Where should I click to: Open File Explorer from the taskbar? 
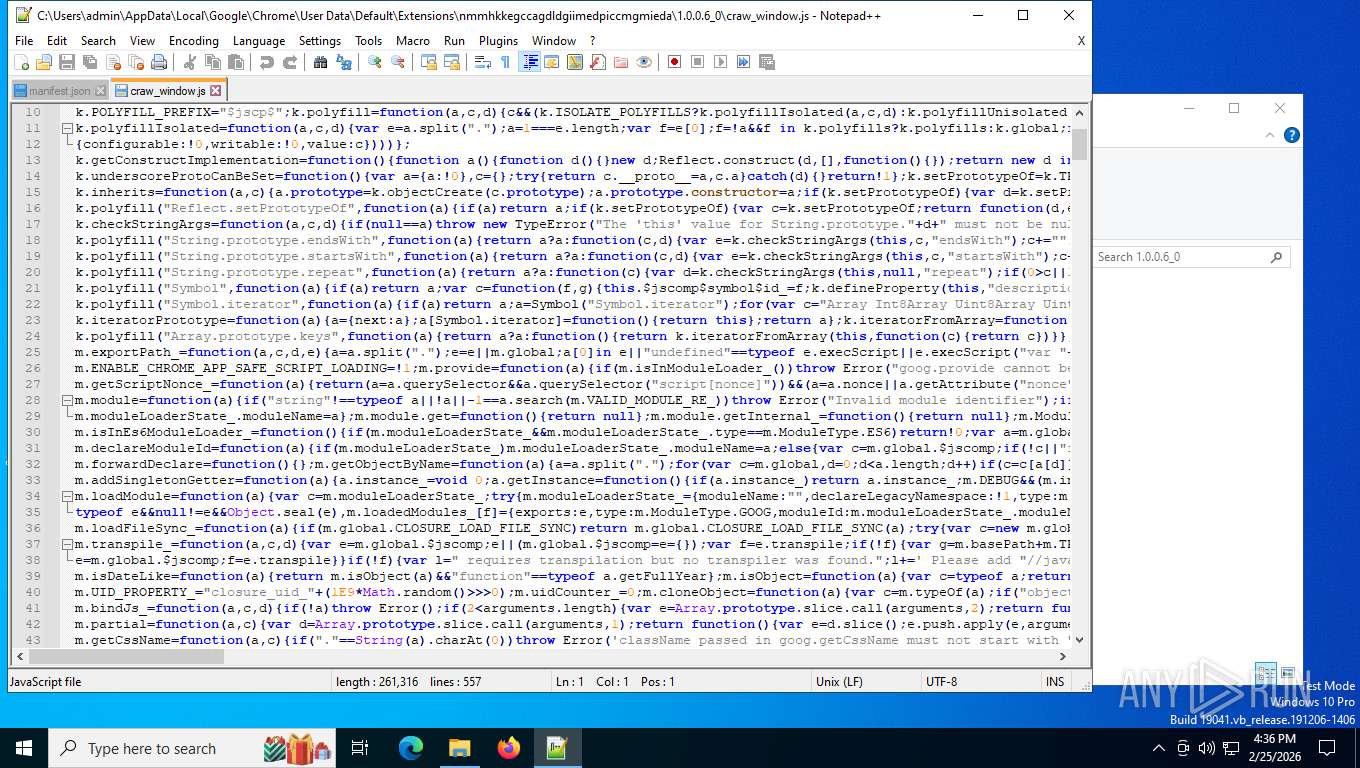460,748
